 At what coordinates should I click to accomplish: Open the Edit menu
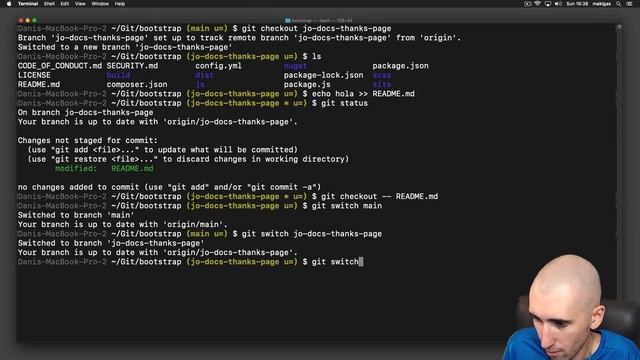click(64, 4)
